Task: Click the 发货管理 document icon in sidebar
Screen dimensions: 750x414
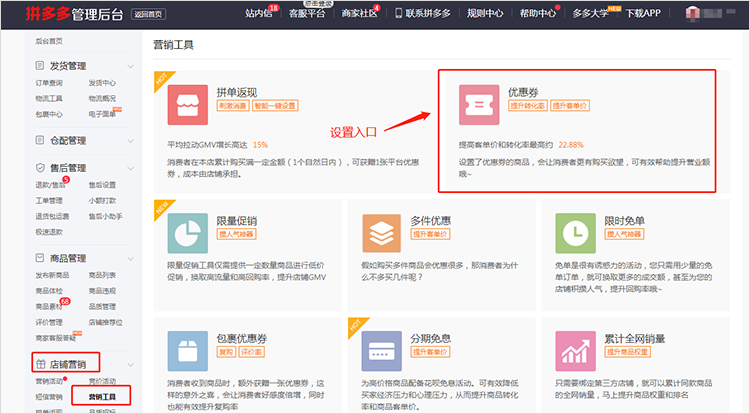Action: coord(40,65)
